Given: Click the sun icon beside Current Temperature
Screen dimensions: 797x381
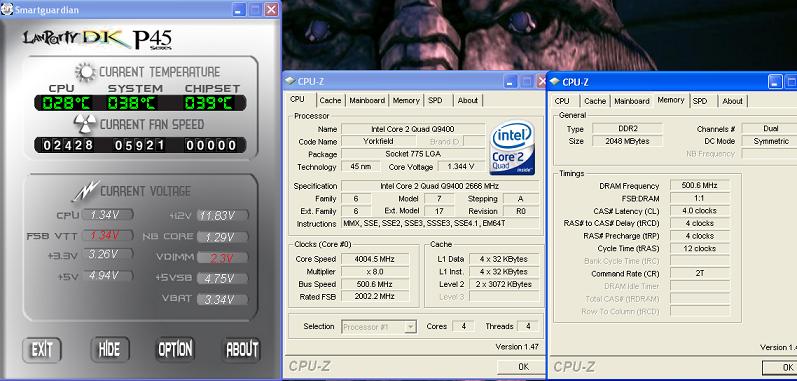Looking at the screenshot, I should [85, 72].
